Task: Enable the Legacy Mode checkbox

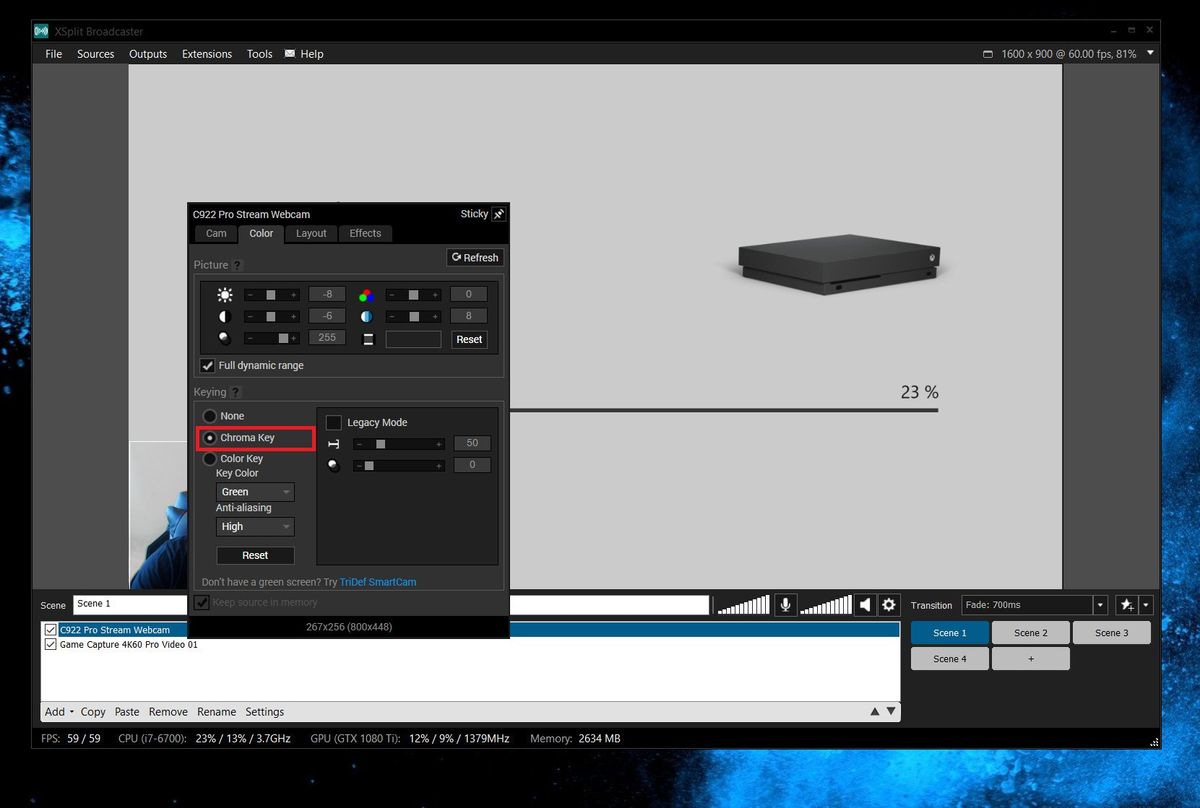Action: (333, 422)
